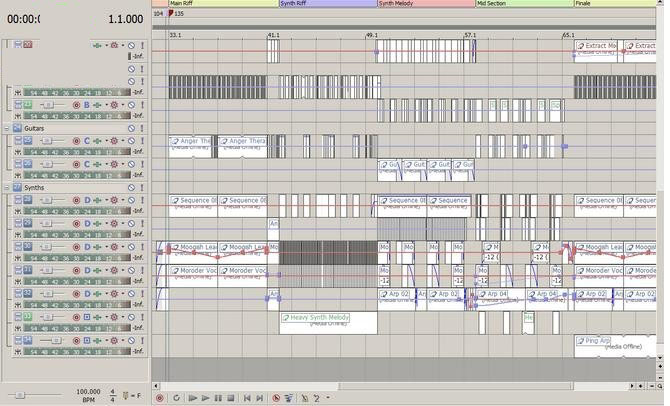Click volume fader of track 23

click(48, 105)
